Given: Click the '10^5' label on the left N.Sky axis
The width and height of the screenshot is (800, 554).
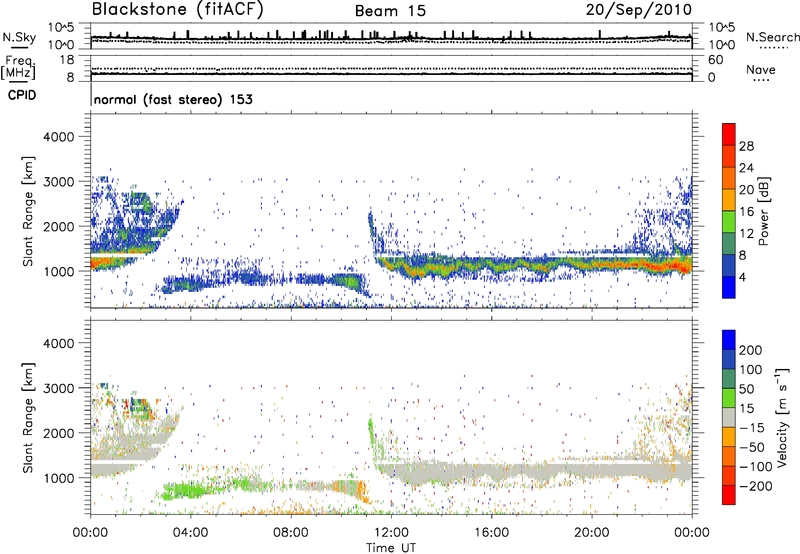Looking at the screenshot, I should tap(61, 28).
